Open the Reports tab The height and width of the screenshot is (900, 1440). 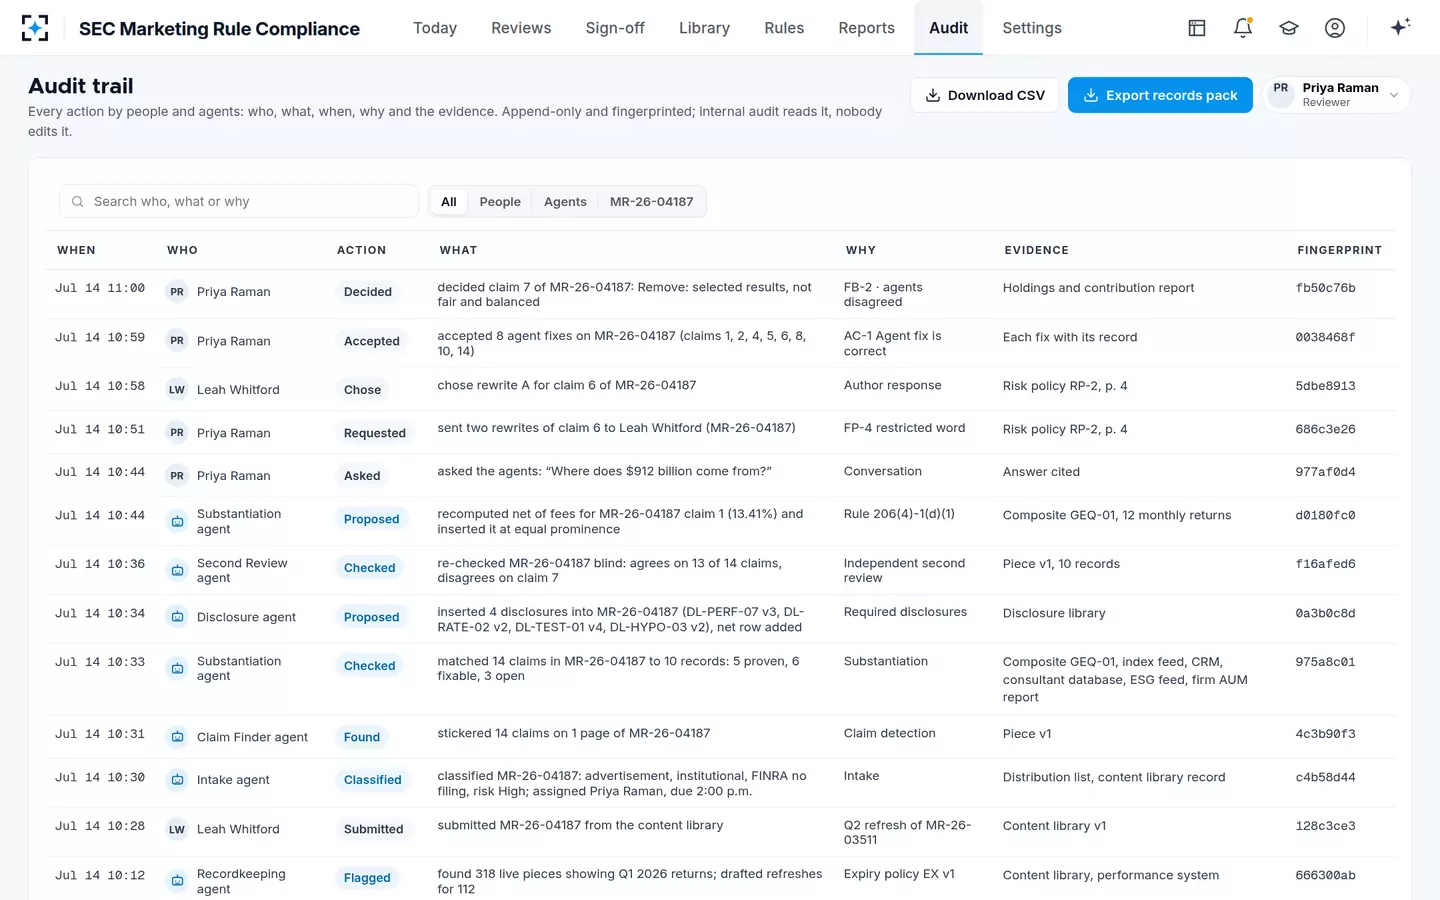pos(866,28)
